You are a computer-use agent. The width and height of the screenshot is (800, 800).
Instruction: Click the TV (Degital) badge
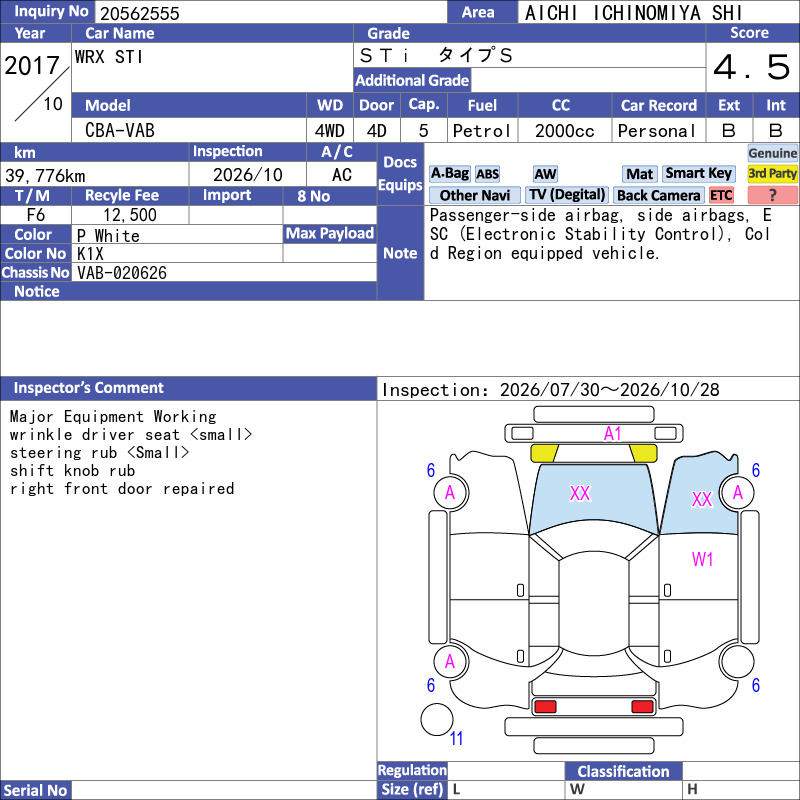coord(566,195)
